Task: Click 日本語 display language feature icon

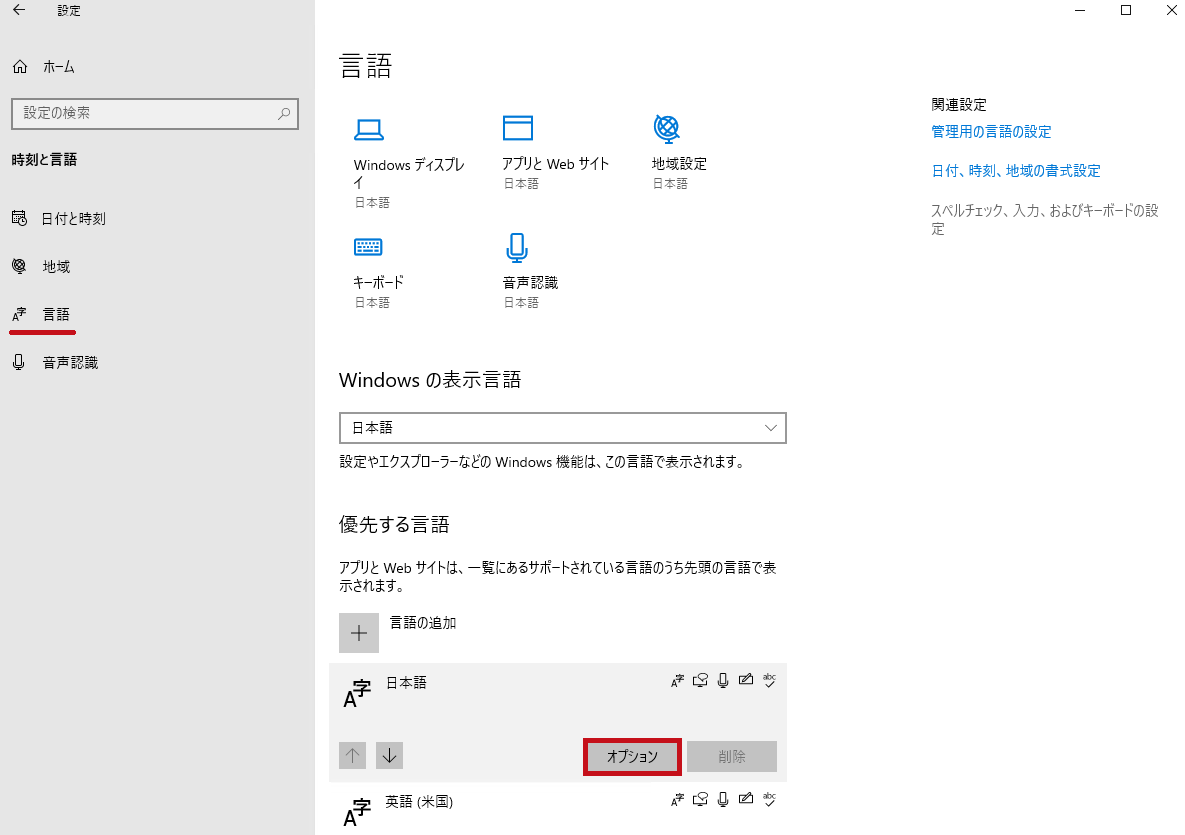Action: point(677,680)
